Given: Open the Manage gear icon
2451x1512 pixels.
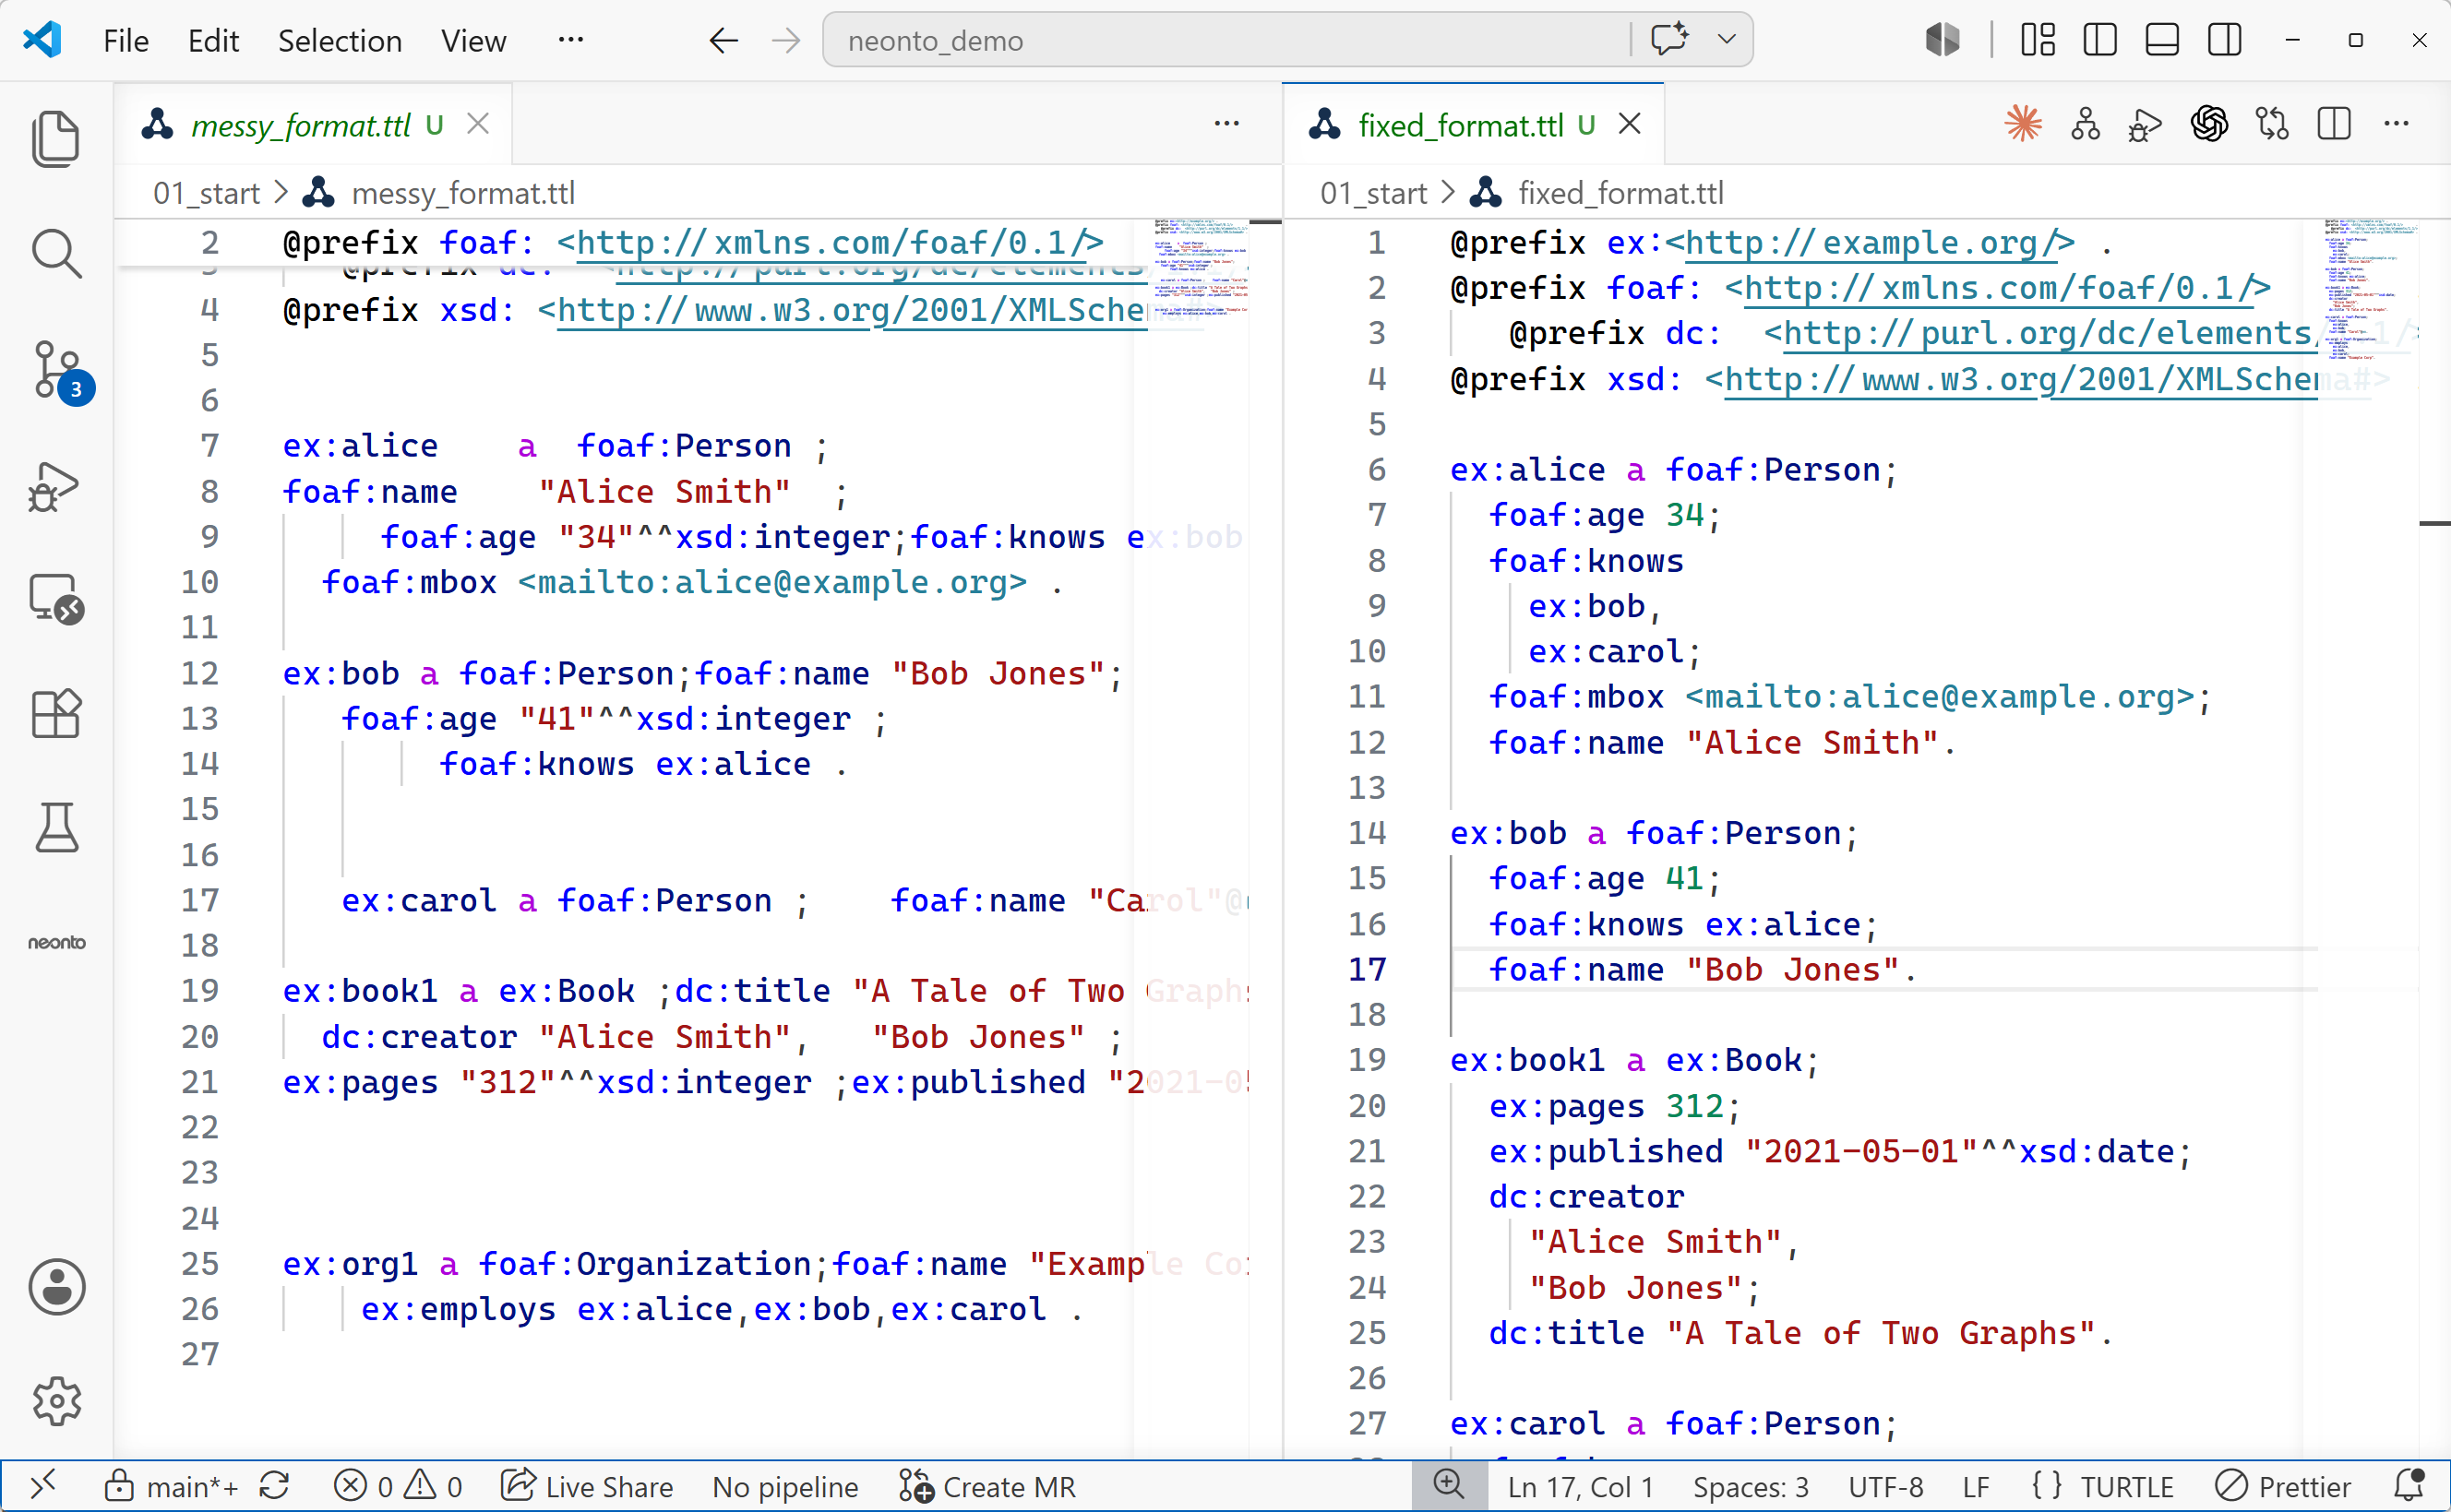Looking at the screenshot, I should 56,1401.
